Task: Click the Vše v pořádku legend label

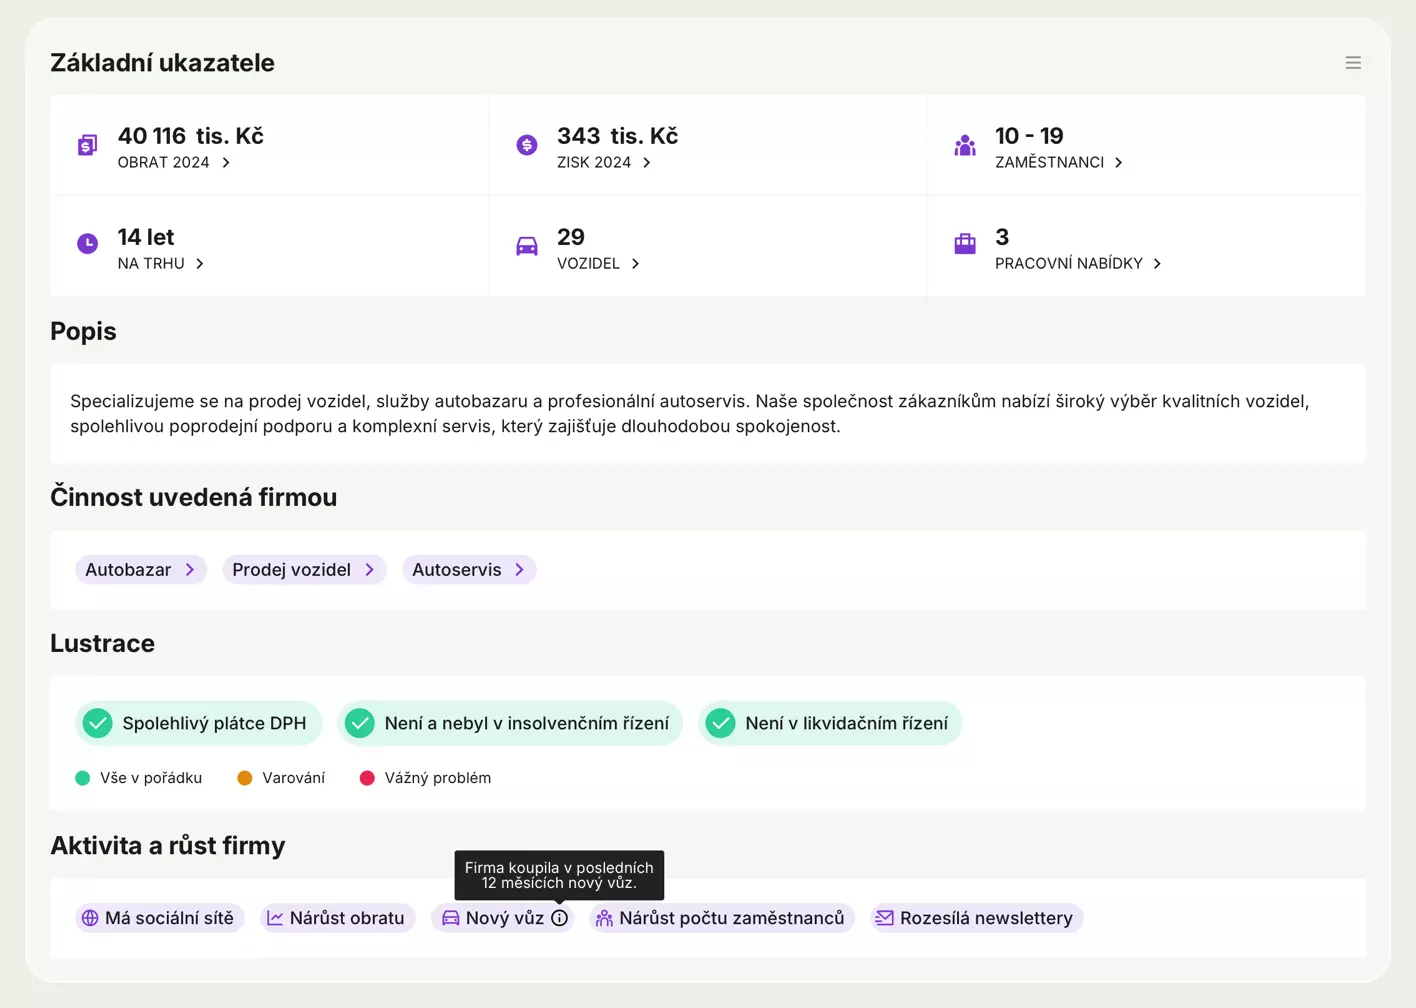Action: pos(151,778)
